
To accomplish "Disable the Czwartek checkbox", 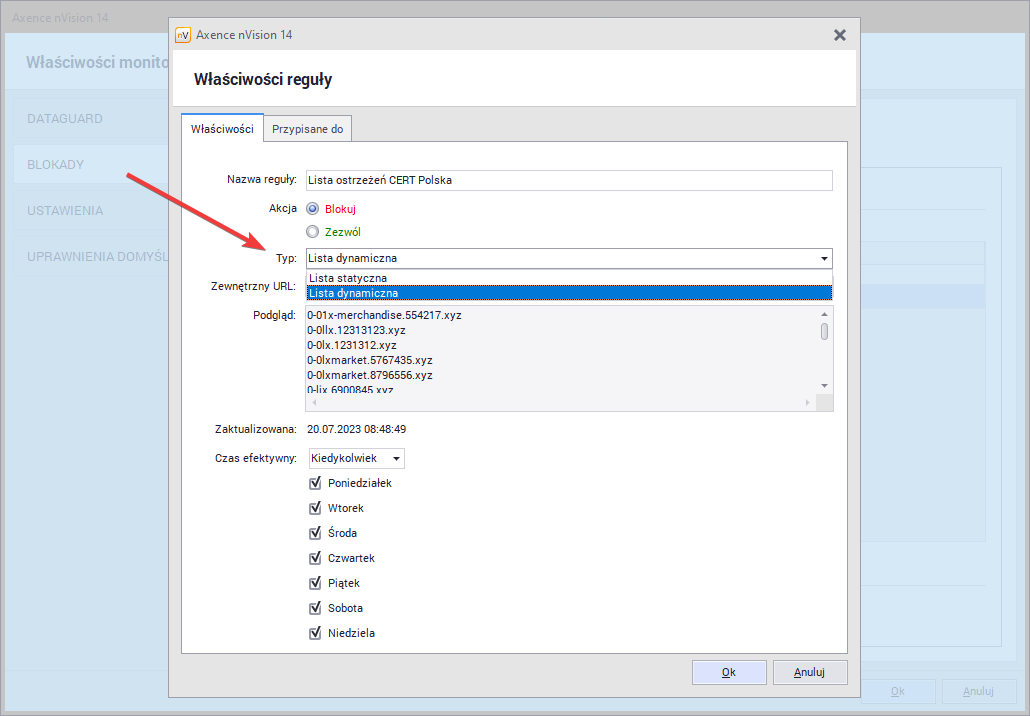I will pos(316,558).
